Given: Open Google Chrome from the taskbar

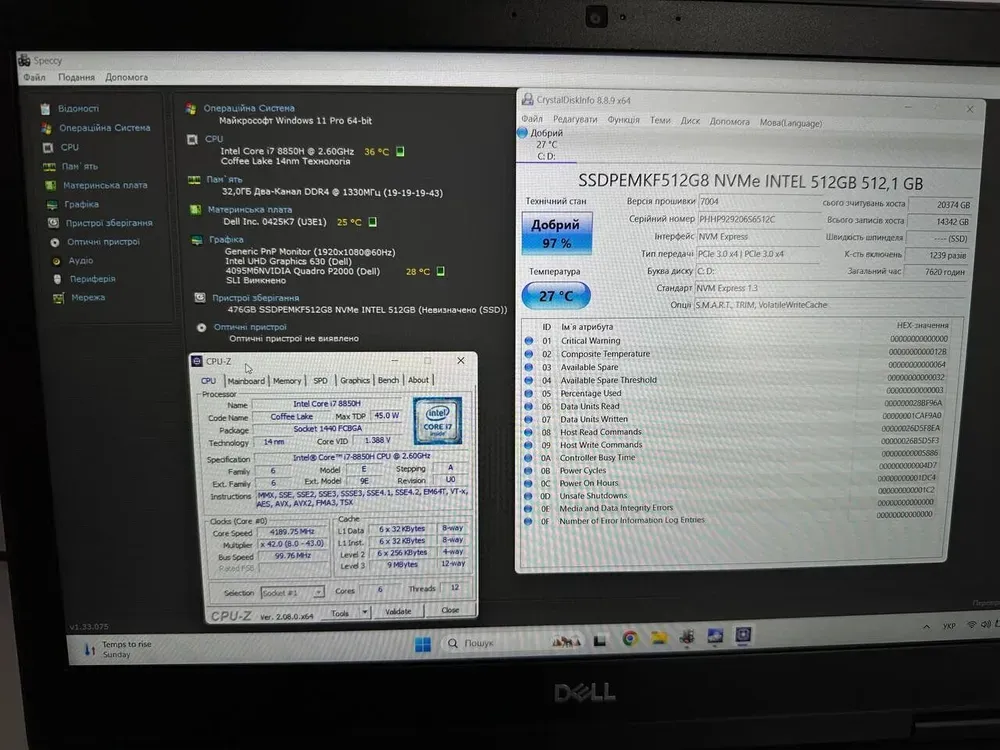Looking at the screenshot, I should (x=630, y=637).
